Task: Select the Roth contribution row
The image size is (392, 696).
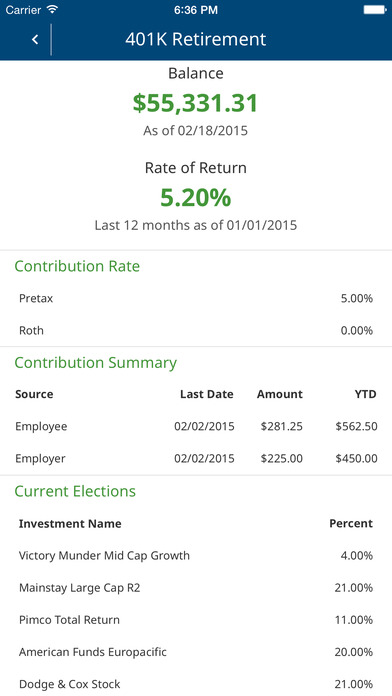Action: click(x=196, y=331)
